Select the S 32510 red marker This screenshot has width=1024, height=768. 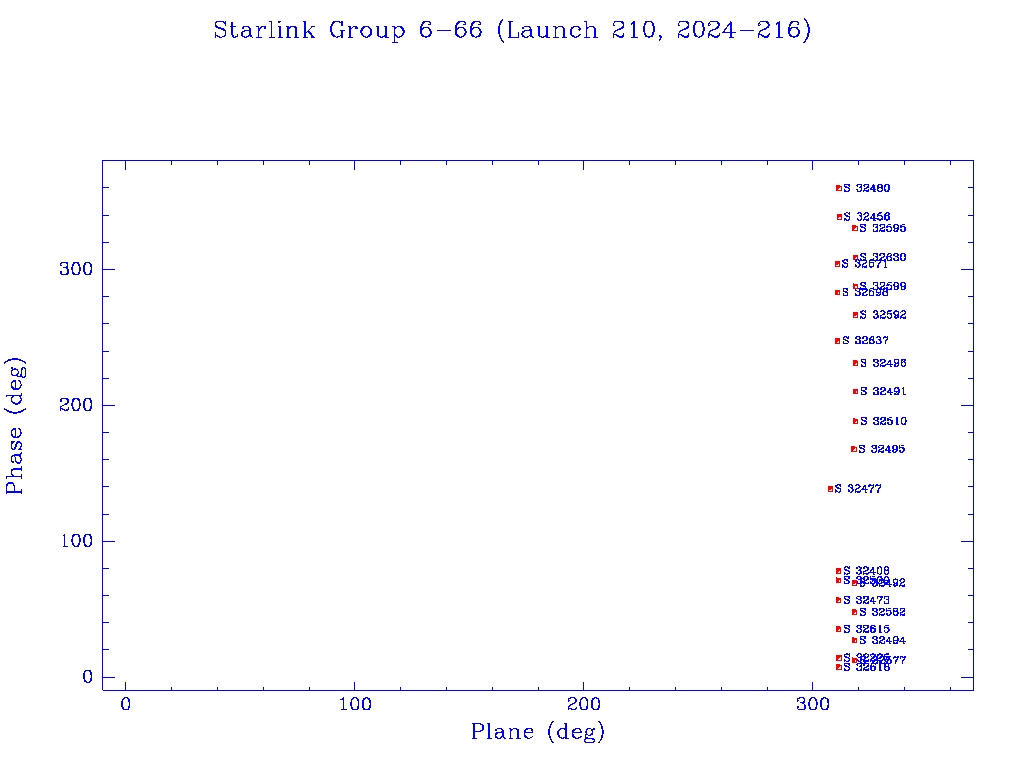tap(855, 421)
